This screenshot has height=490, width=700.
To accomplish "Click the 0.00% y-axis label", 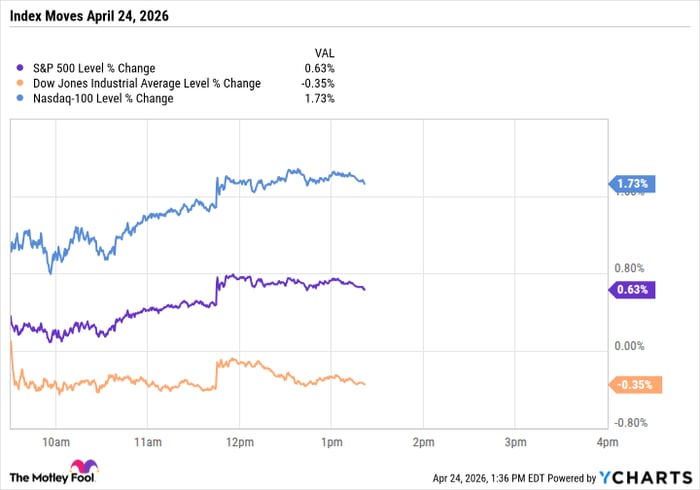I will [630, 346].
